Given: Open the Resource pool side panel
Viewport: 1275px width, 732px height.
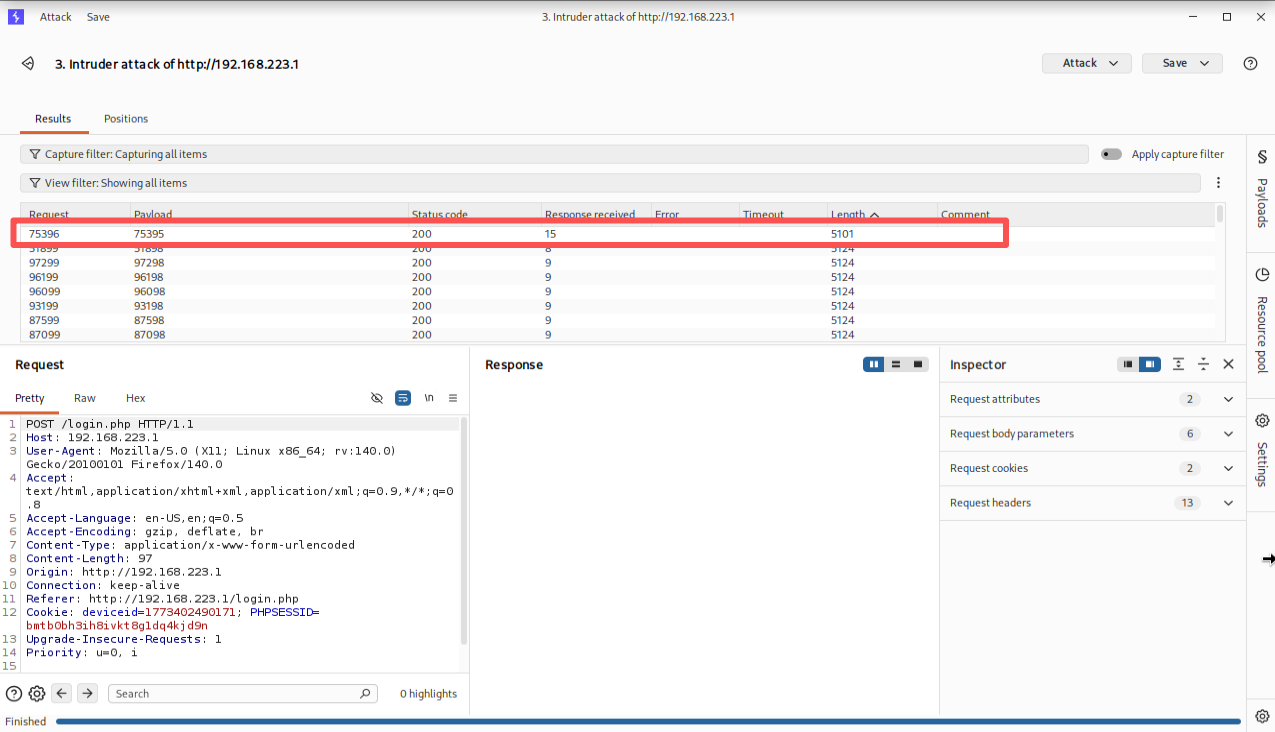Looking at the screenshot, I should click(x=1262, y=320).
